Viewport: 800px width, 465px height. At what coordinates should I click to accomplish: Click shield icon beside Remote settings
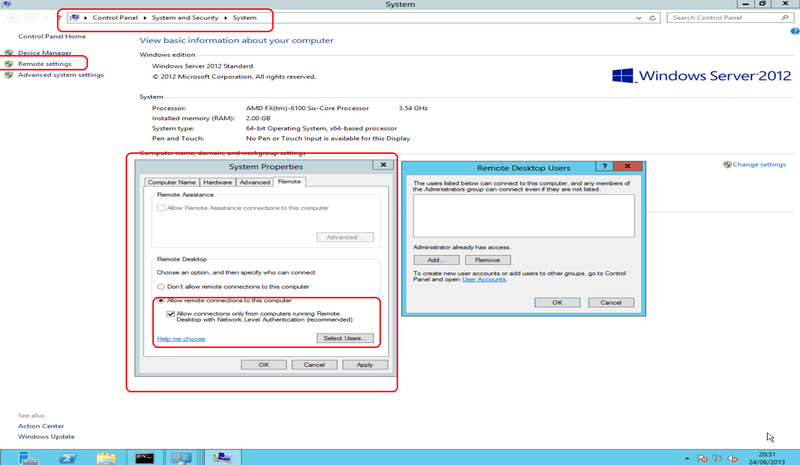[x=9, y=64]
